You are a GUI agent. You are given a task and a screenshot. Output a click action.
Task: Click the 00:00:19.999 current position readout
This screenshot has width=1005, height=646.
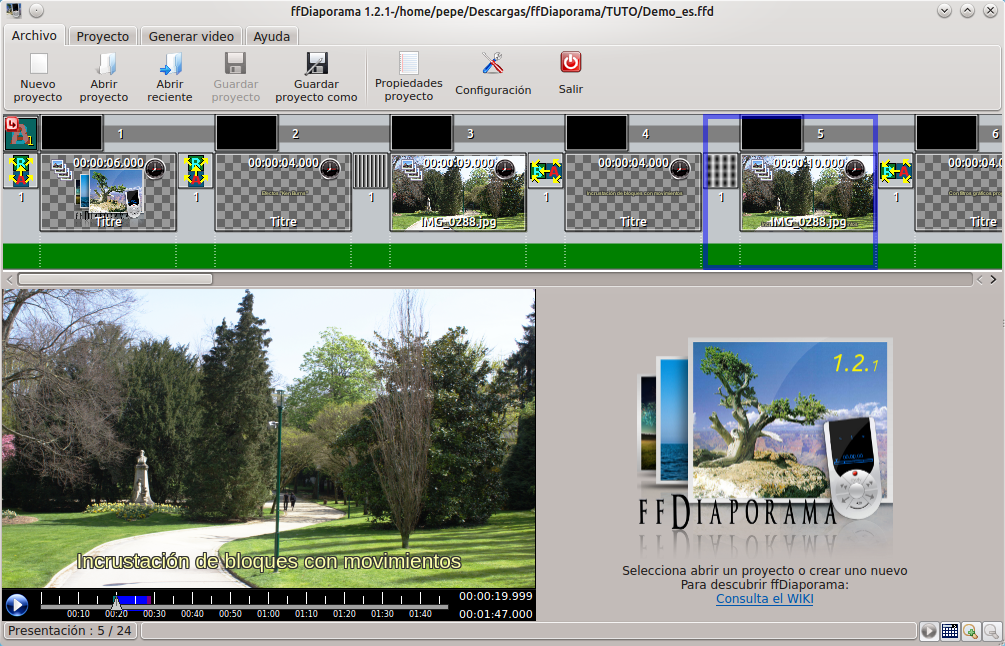495,596
